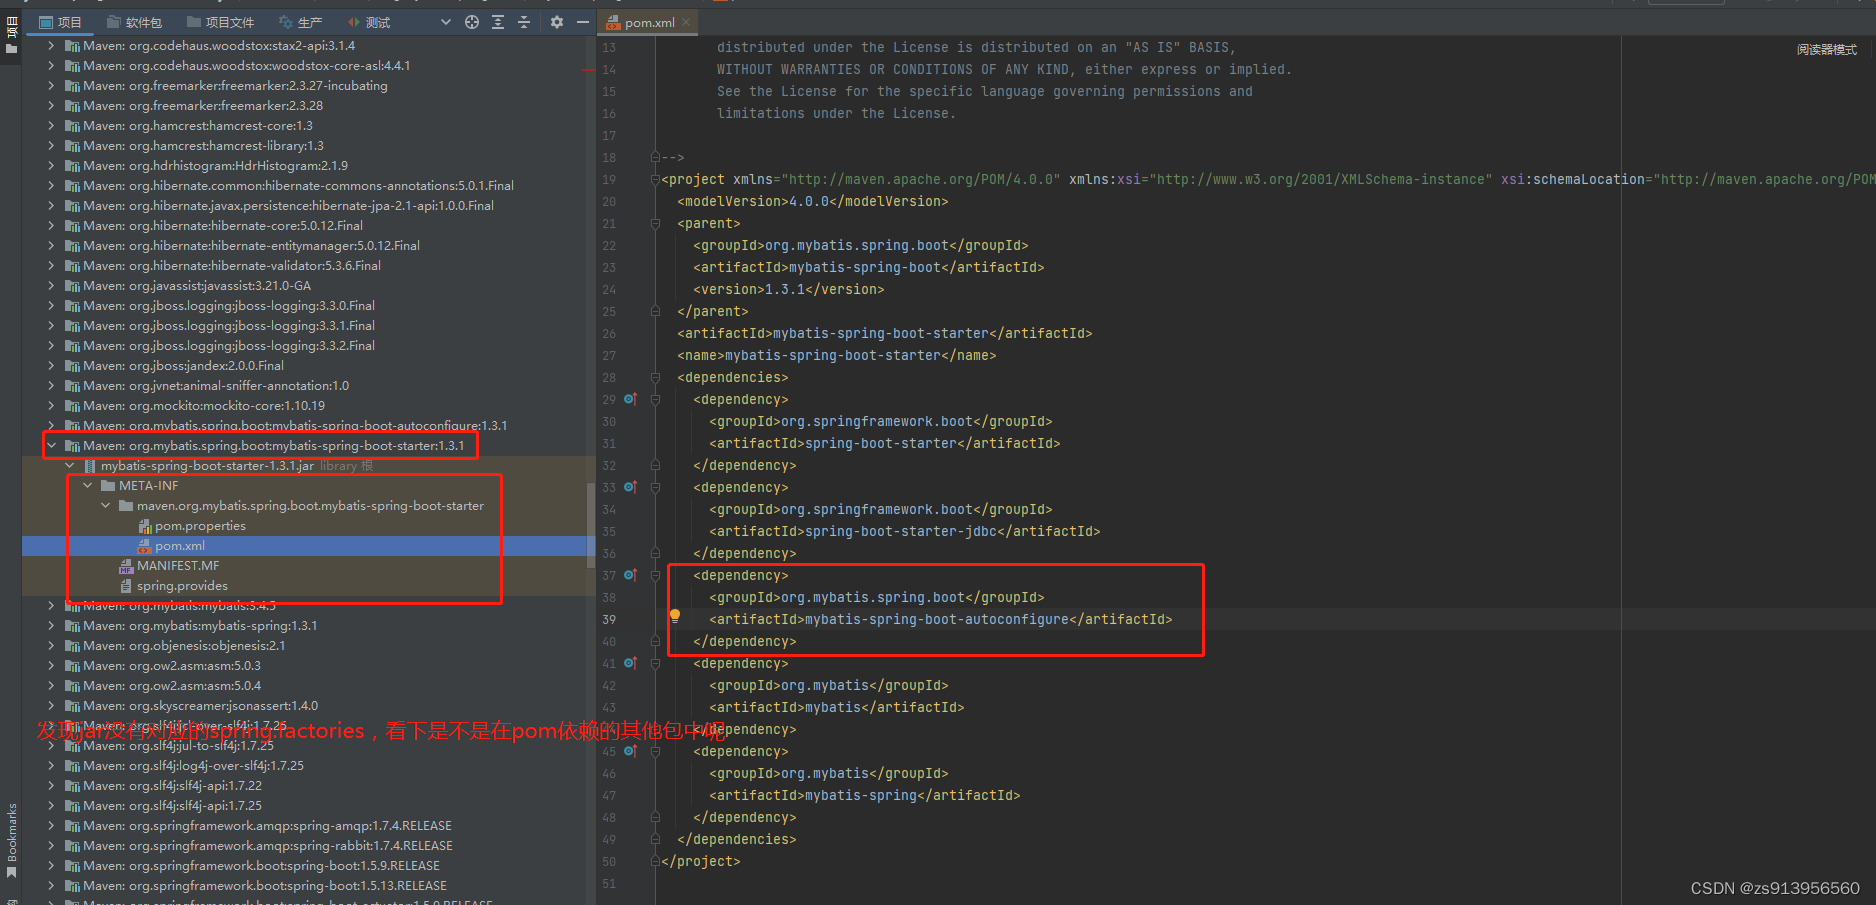Expand the stax2-api:3.1.4 Maven library
This screenshot has width=1876, height=905.
tap(51, 46)
